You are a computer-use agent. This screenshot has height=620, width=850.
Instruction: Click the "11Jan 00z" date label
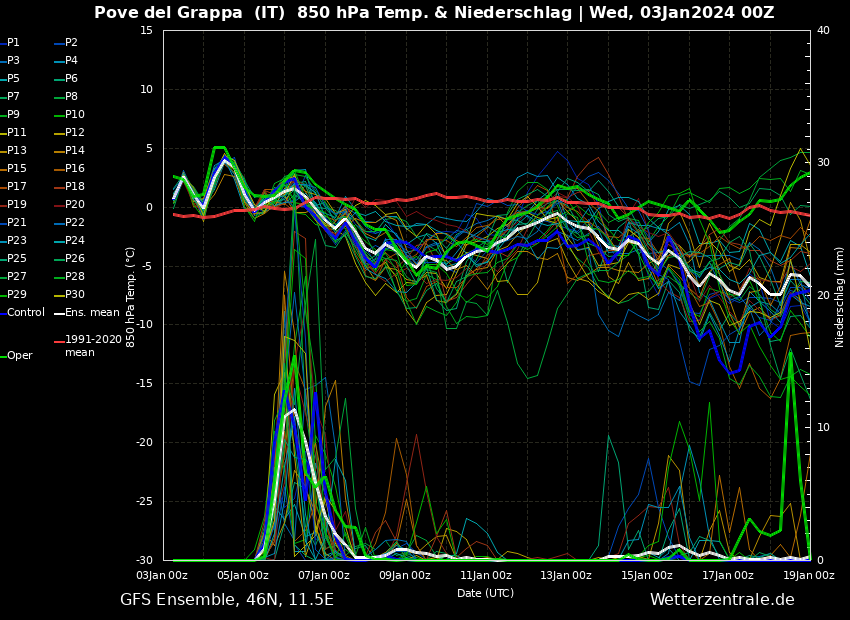486,576
